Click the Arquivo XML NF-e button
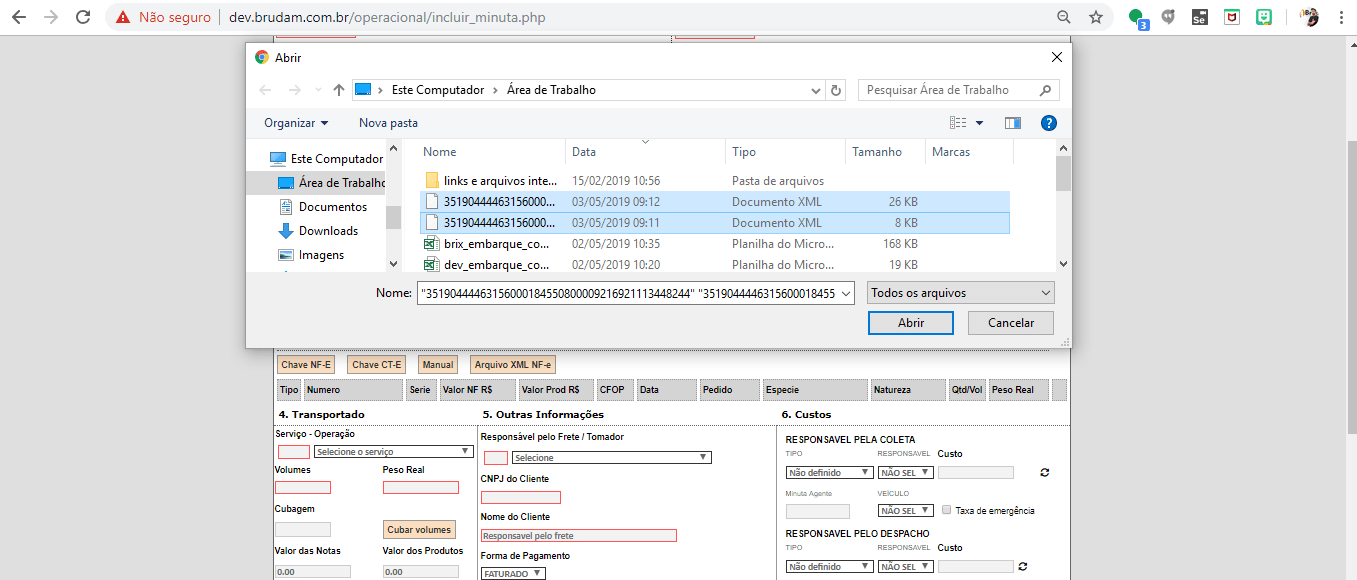Screen dimensions: 1357x580 pyautogui.click(x=513, y=365)
